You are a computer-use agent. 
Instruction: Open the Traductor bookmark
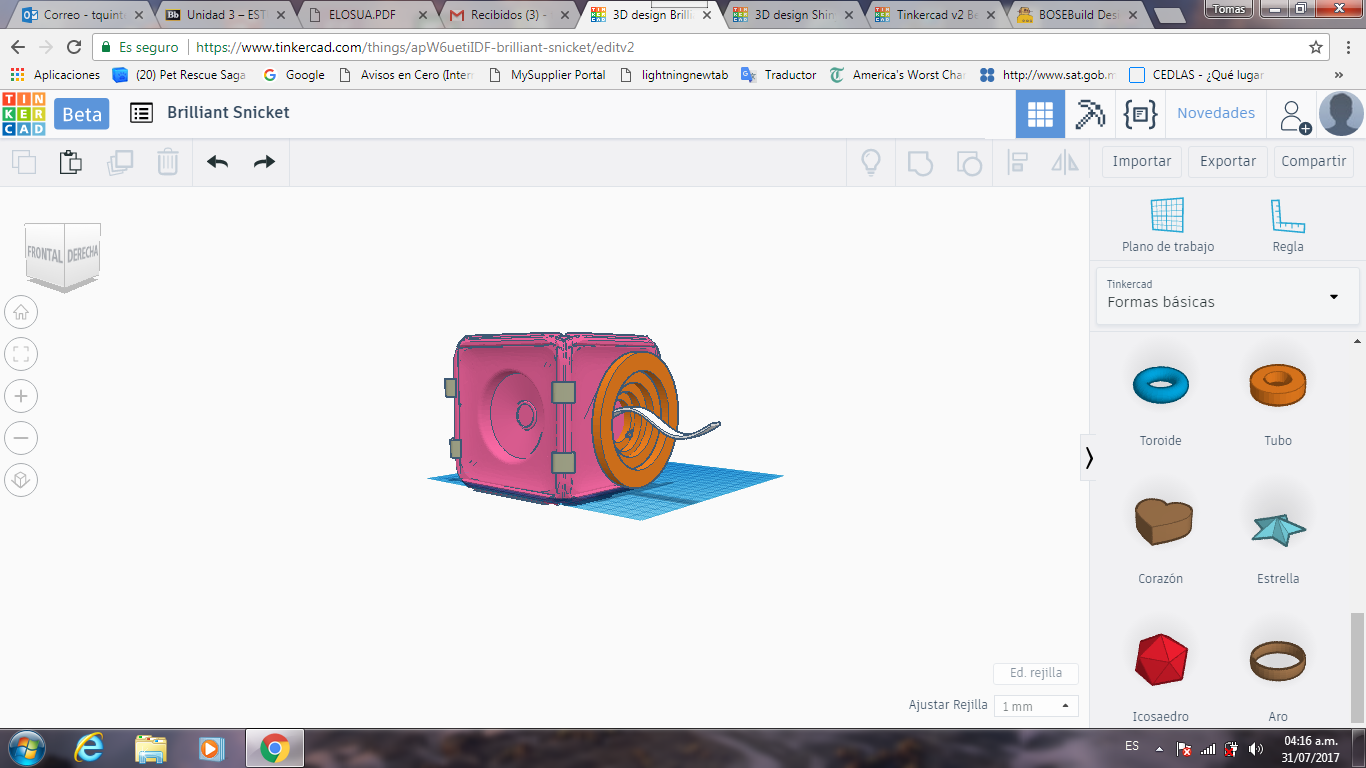click(780, 75)
